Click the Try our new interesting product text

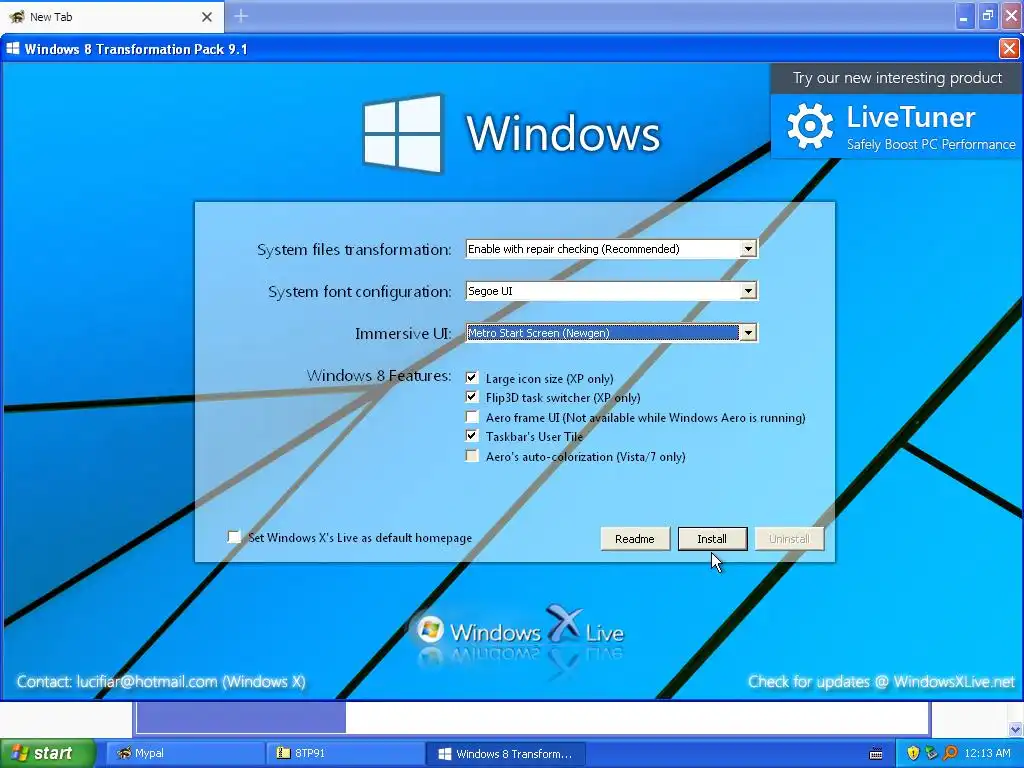[x=897, y=78]
